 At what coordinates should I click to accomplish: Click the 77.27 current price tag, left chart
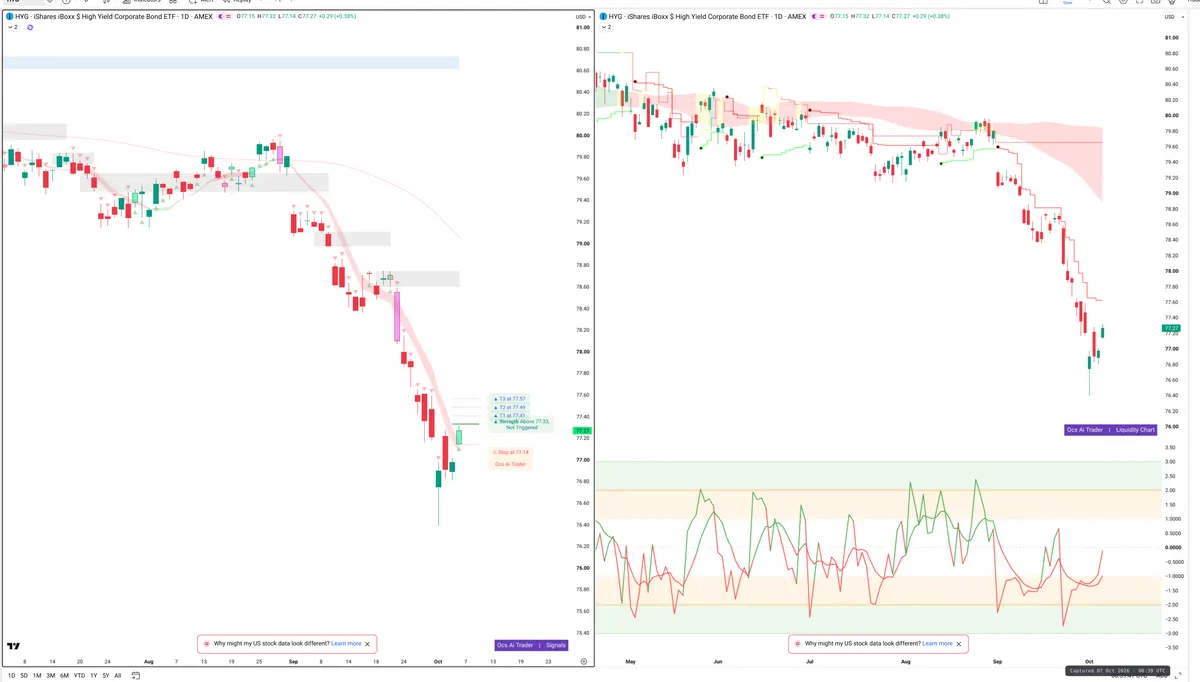[x=582, y=431]
